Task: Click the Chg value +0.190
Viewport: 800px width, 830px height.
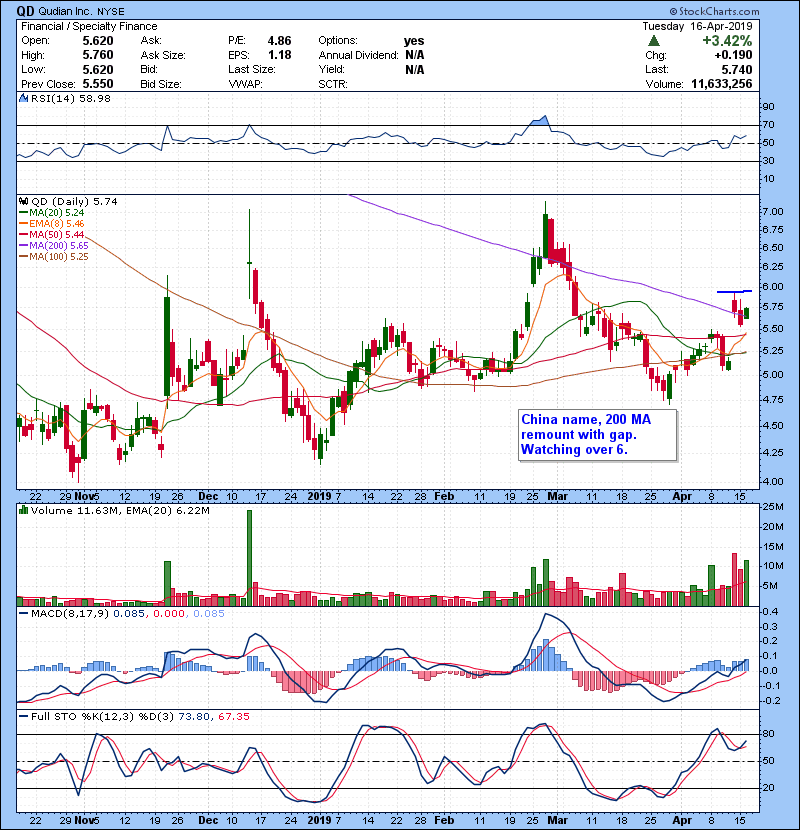Action: click(x=733, y=55)
